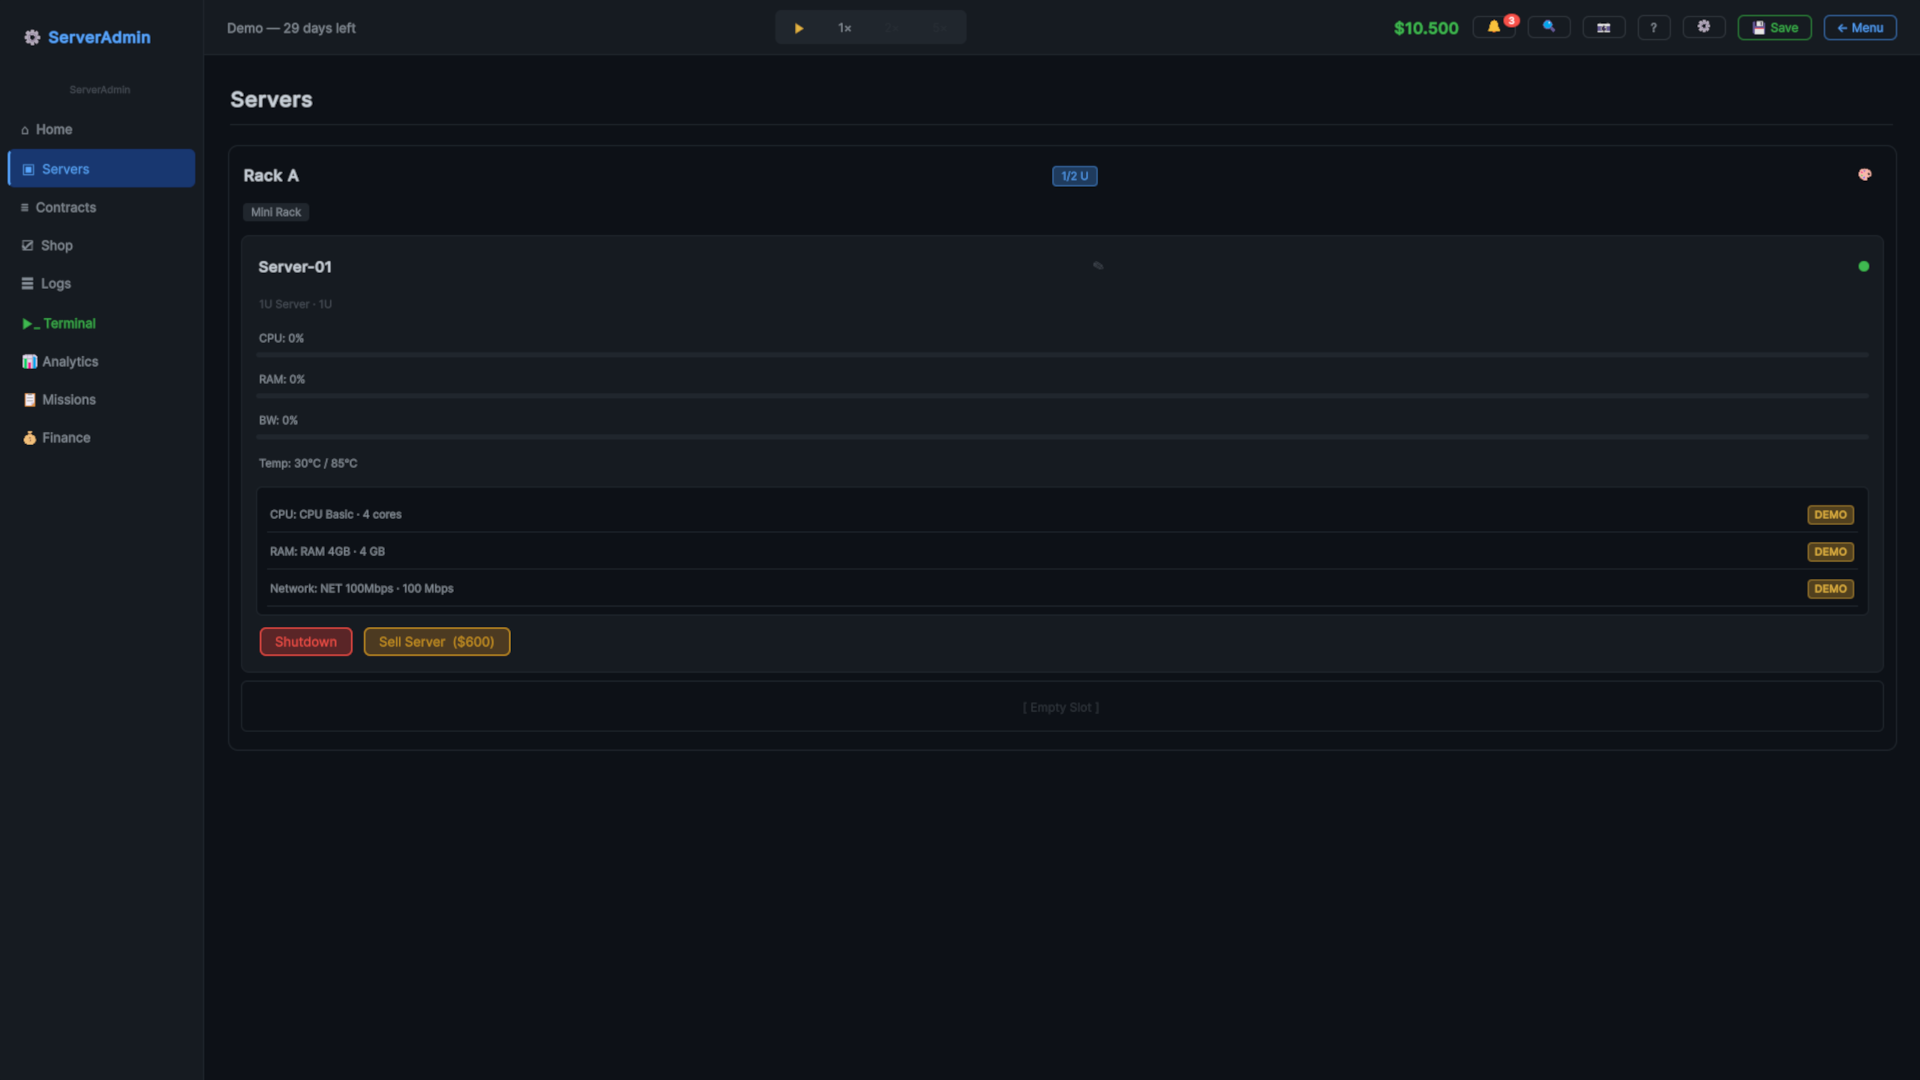Click the layout panel icon in top bar
Viewport: 1920px width, 1080px height.
tap(1604, 27)
